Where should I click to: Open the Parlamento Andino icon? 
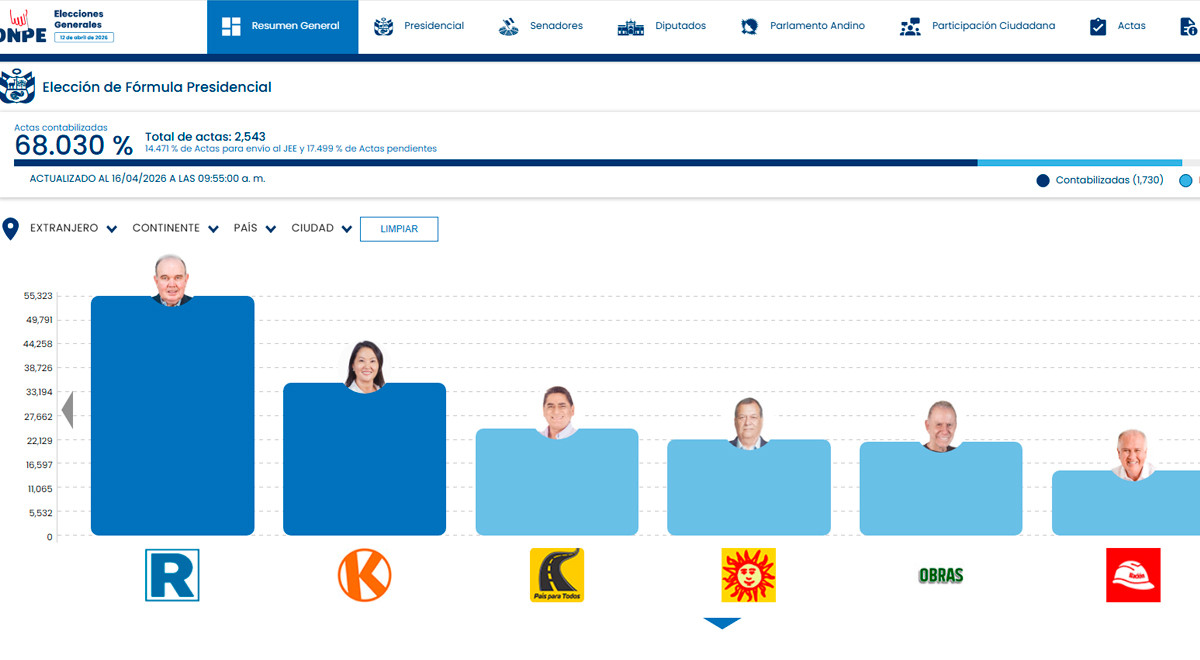pos(748,25)
